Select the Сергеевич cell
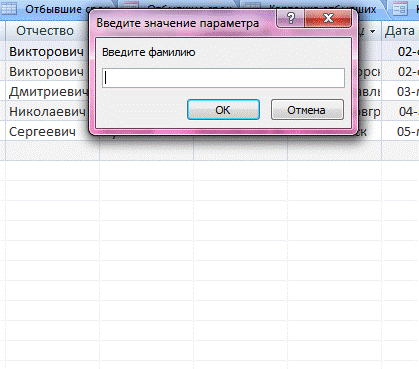 (x=47, y=132)
